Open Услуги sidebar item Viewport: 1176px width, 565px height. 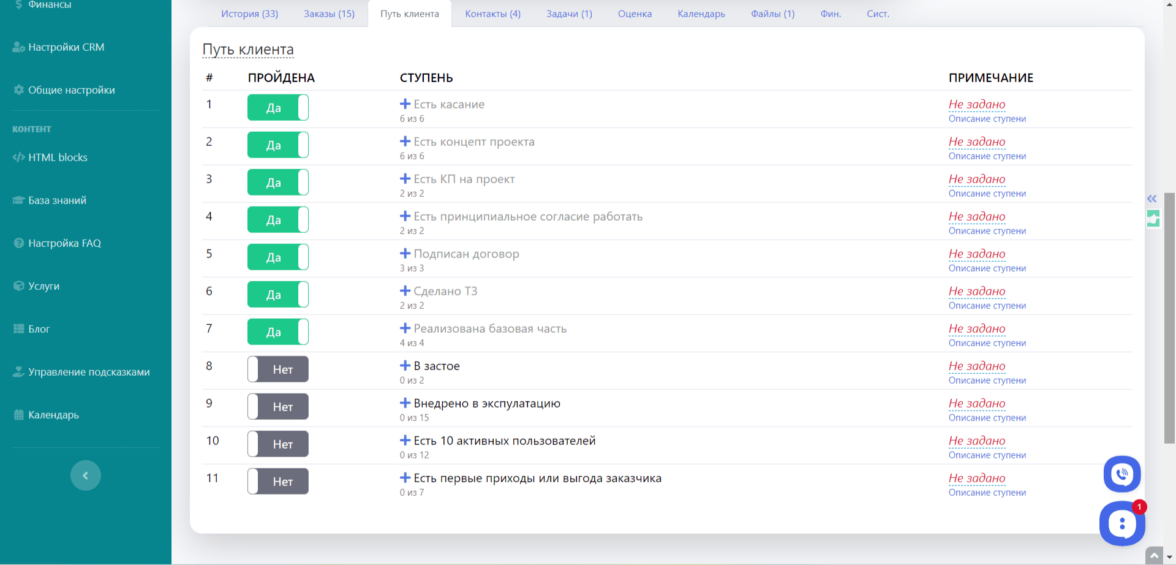36,286
